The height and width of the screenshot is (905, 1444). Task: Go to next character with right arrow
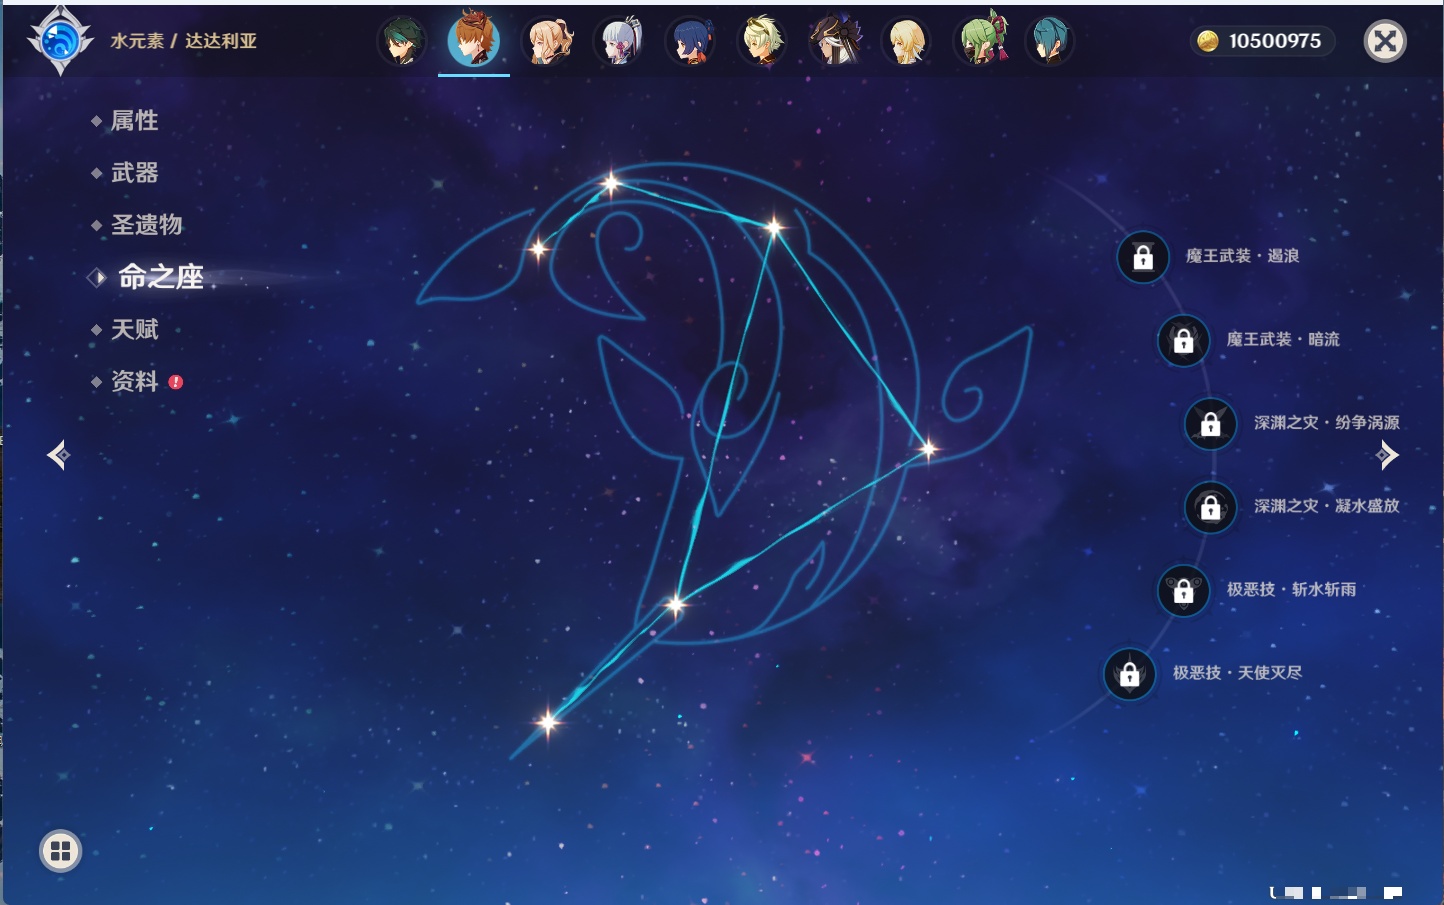[1387, 455]
